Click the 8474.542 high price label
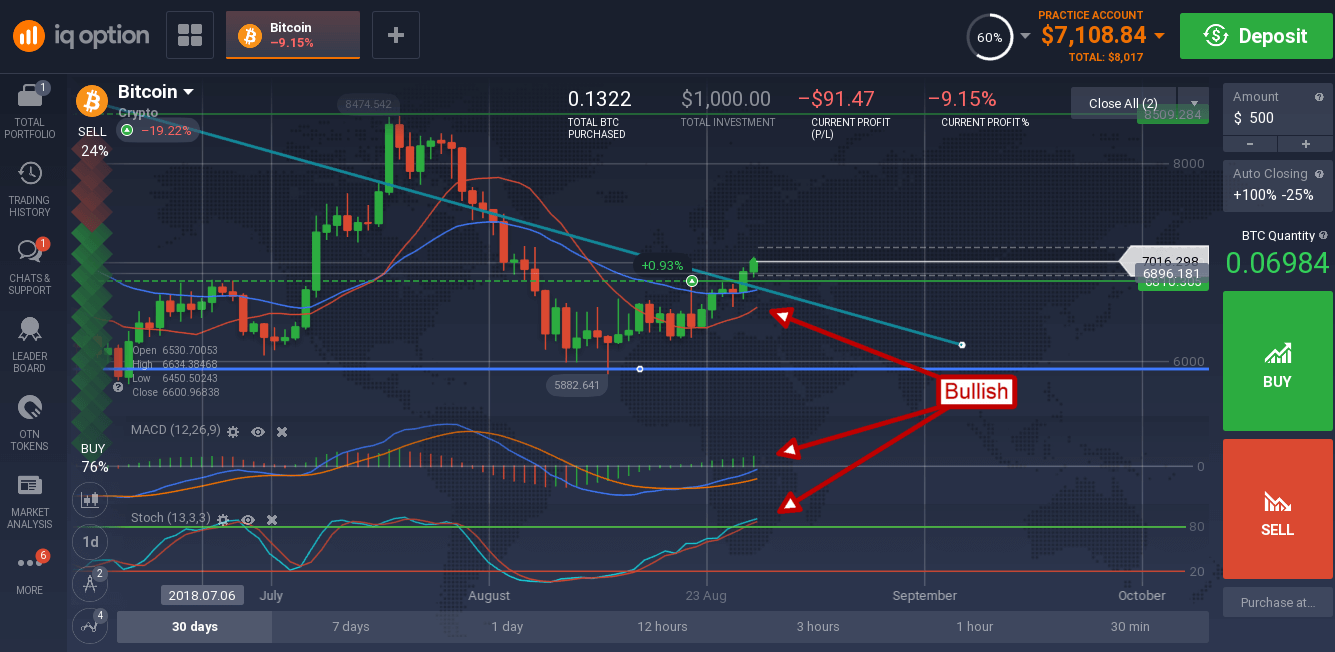The image size is (1335, 652). [x=368, y=104]
